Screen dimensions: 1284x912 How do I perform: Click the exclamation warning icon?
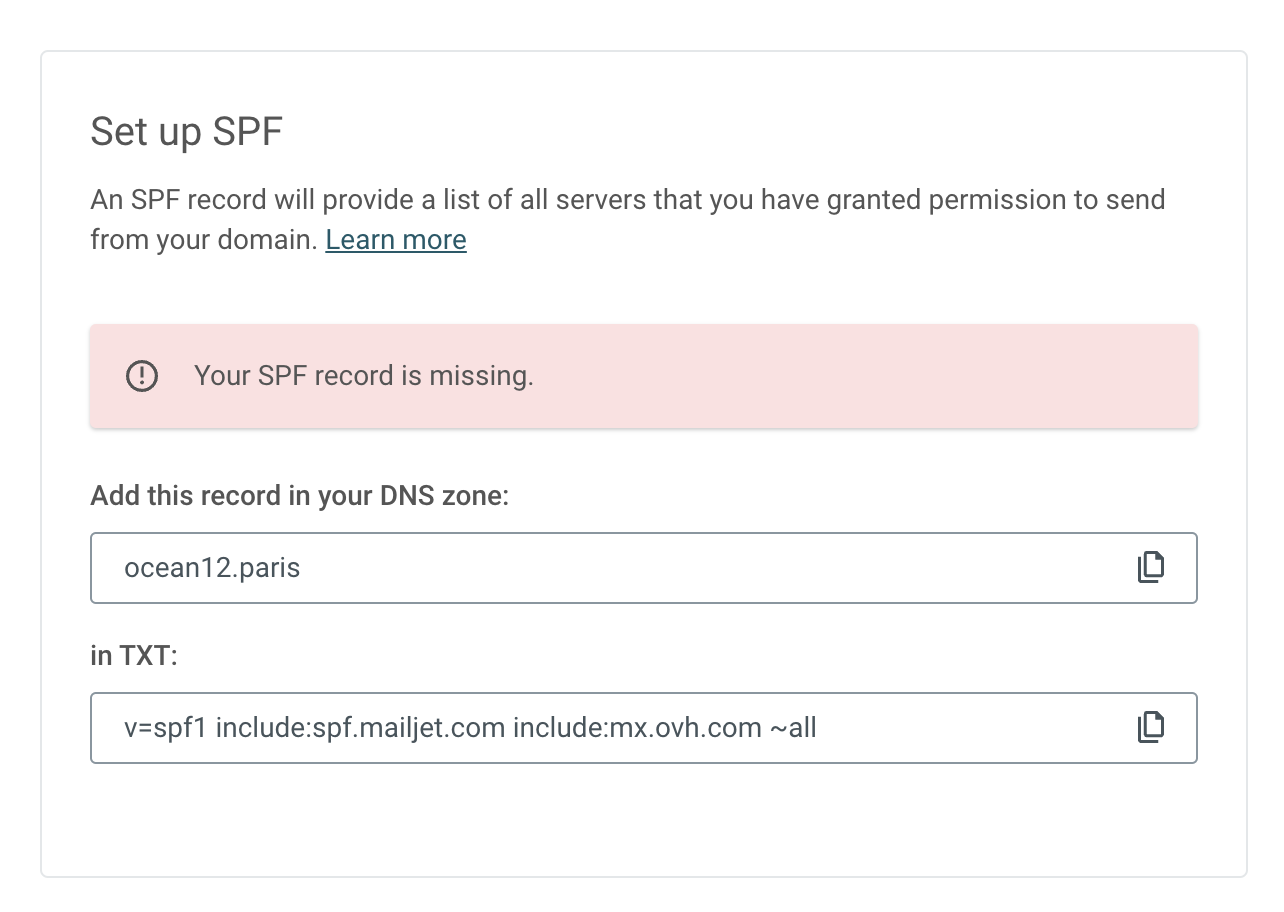[x=142, y=376]
